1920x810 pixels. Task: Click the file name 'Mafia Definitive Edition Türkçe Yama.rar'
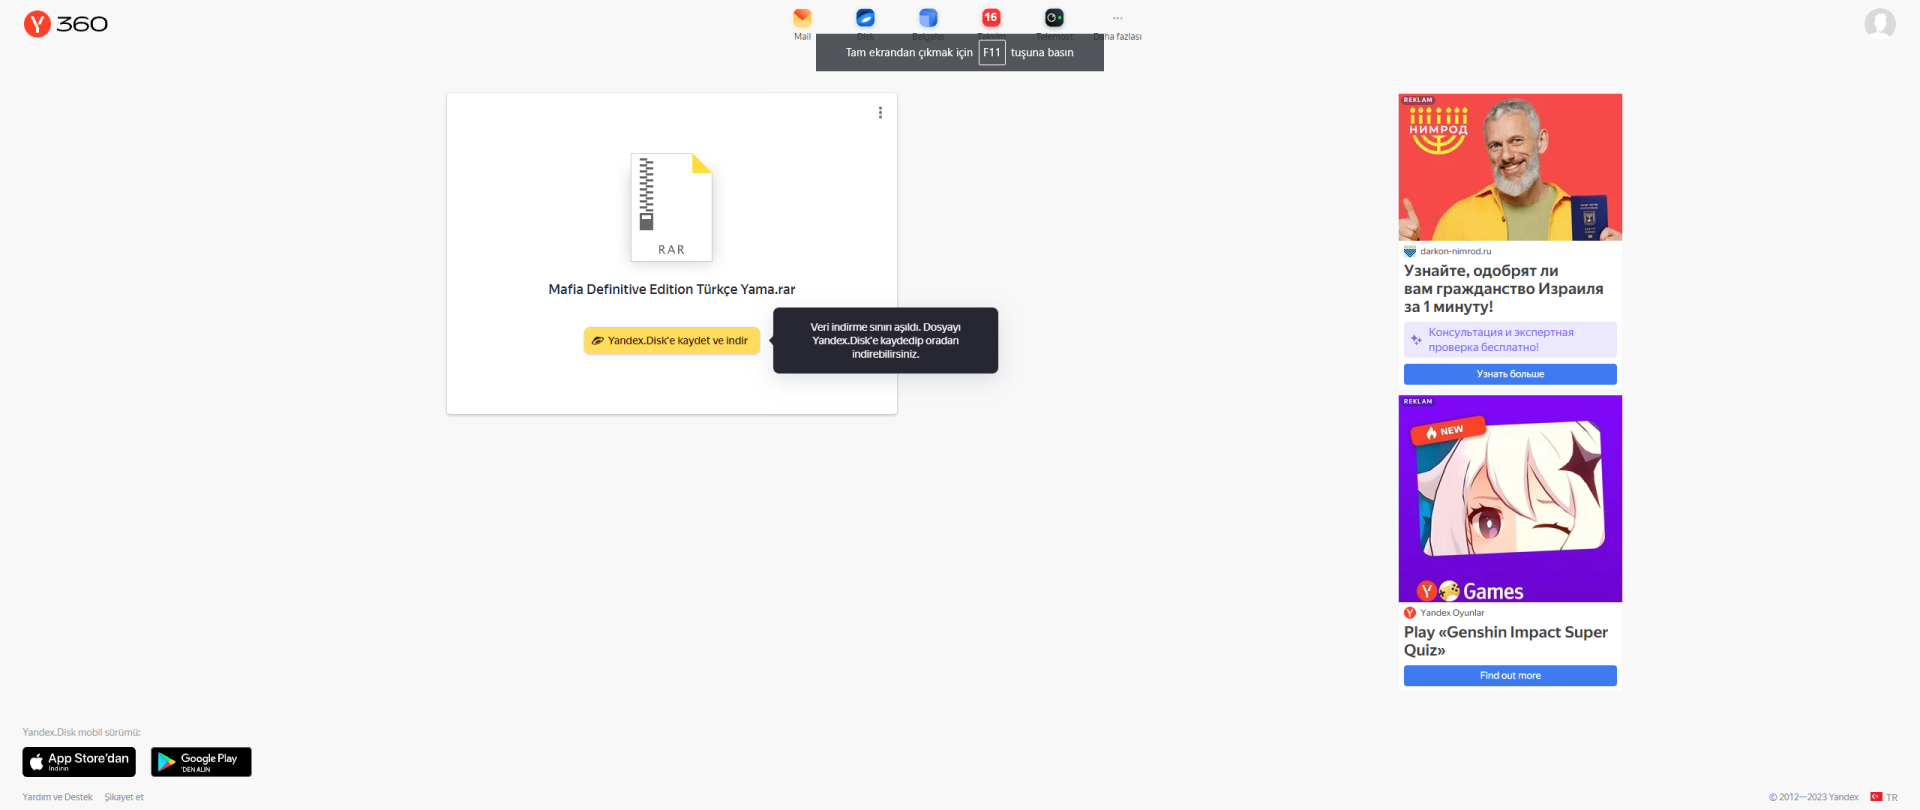[672, 289]
